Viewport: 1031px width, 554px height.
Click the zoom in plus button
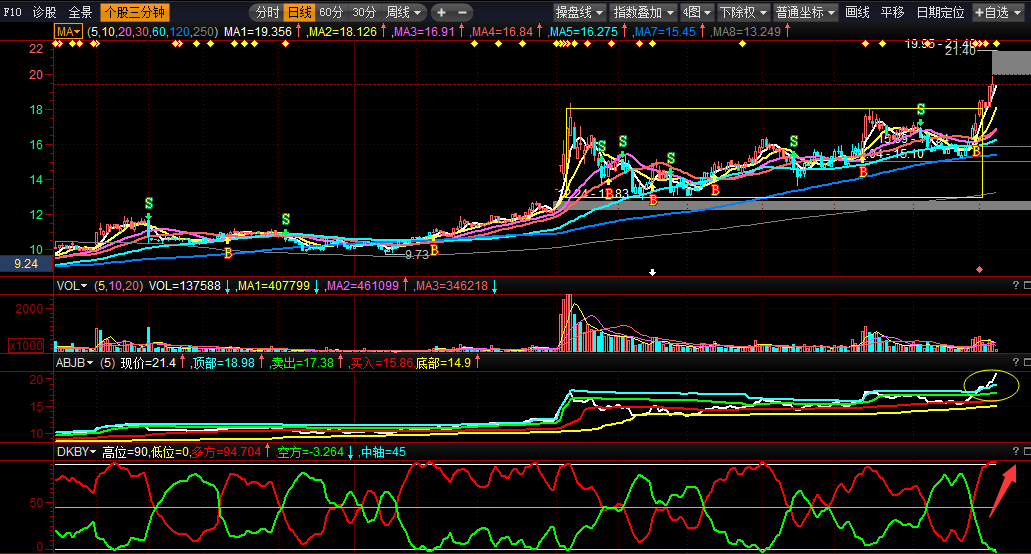pyautogui.click(x=443, y=13)
